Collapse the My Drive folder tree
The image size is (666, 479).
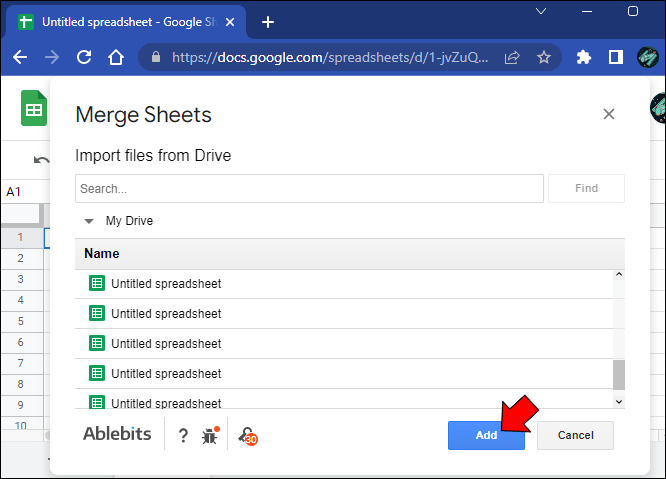click(89, 221)
